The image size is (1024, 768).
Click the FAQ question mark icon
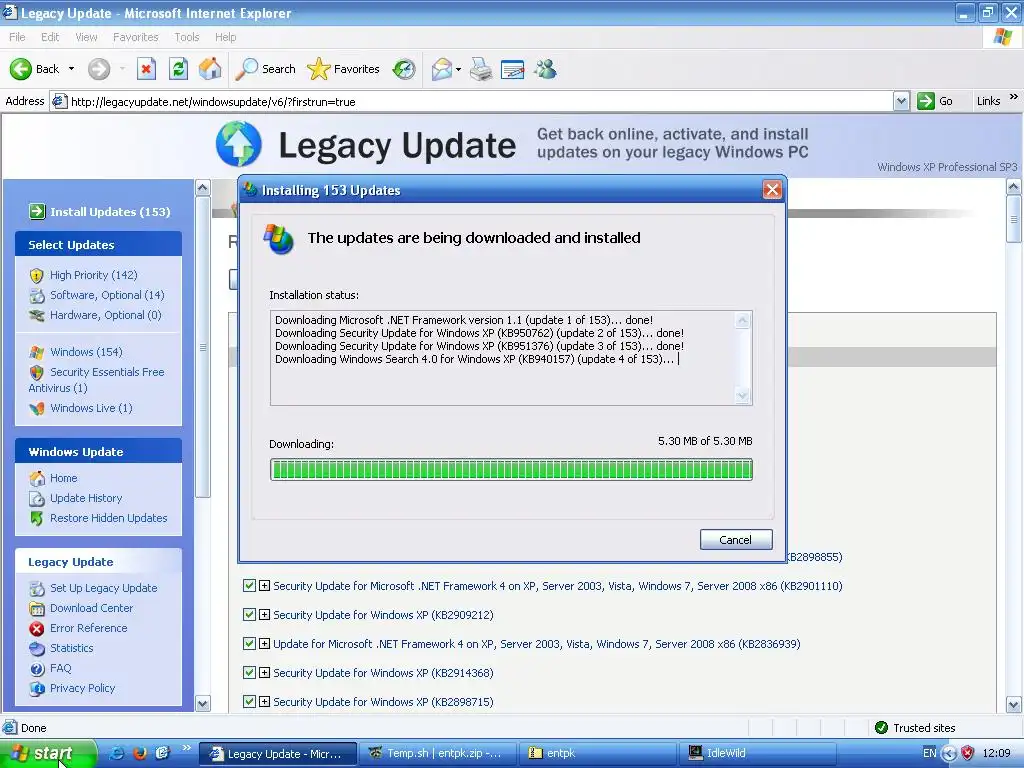[x=37, y=669]
